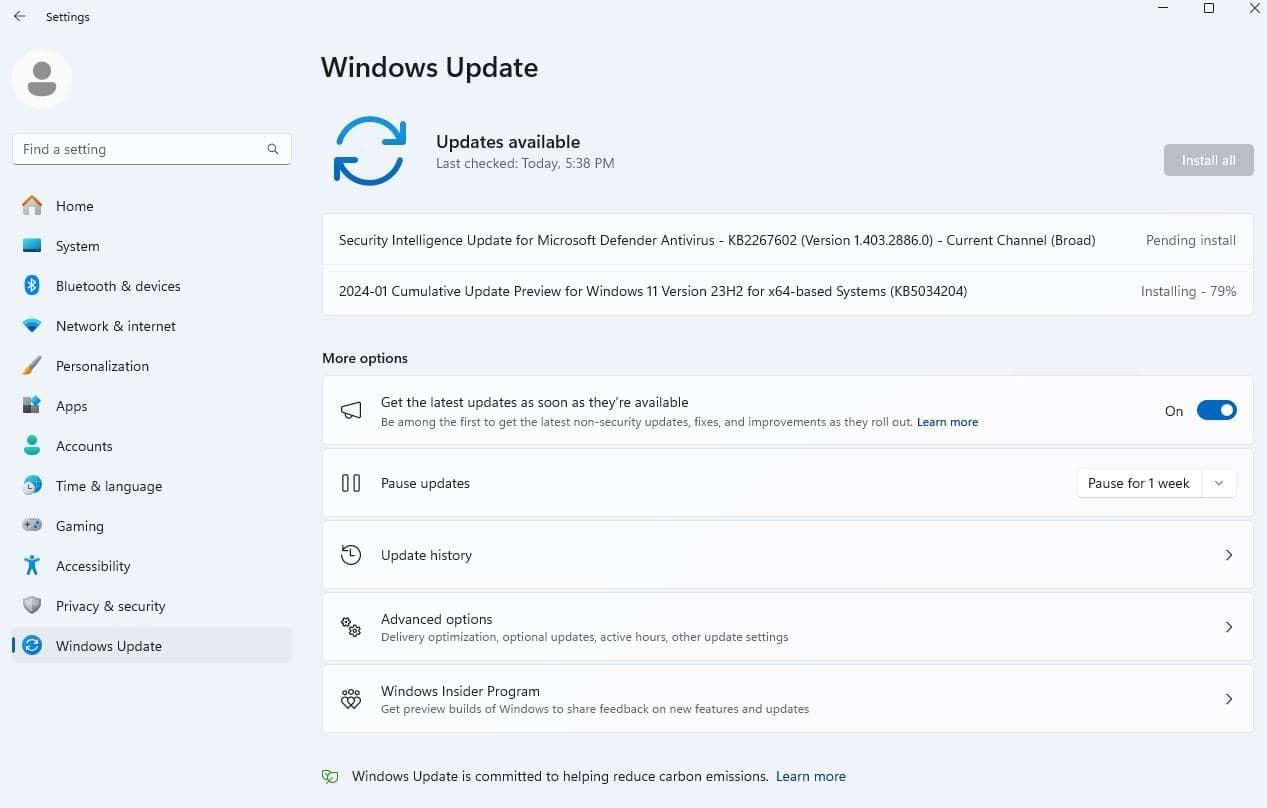1267x808 pixels.
Task: Click the back arrow in Settings
Action: pos(20,17)
